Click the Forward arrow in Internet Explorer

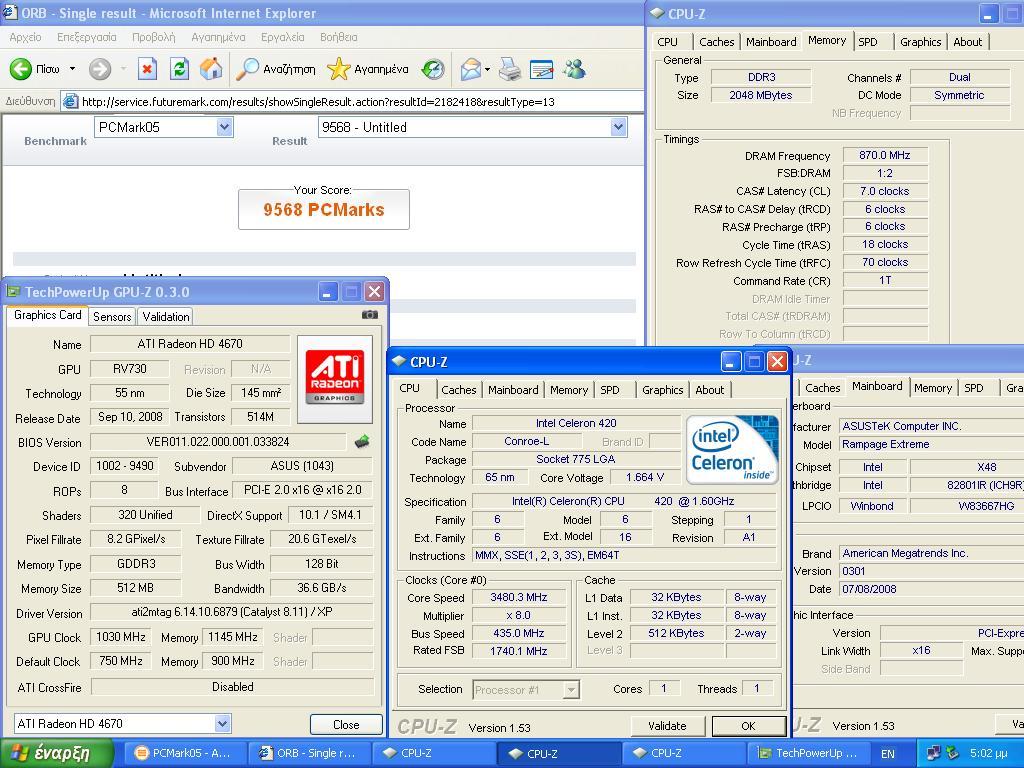(x=100, y=69)
